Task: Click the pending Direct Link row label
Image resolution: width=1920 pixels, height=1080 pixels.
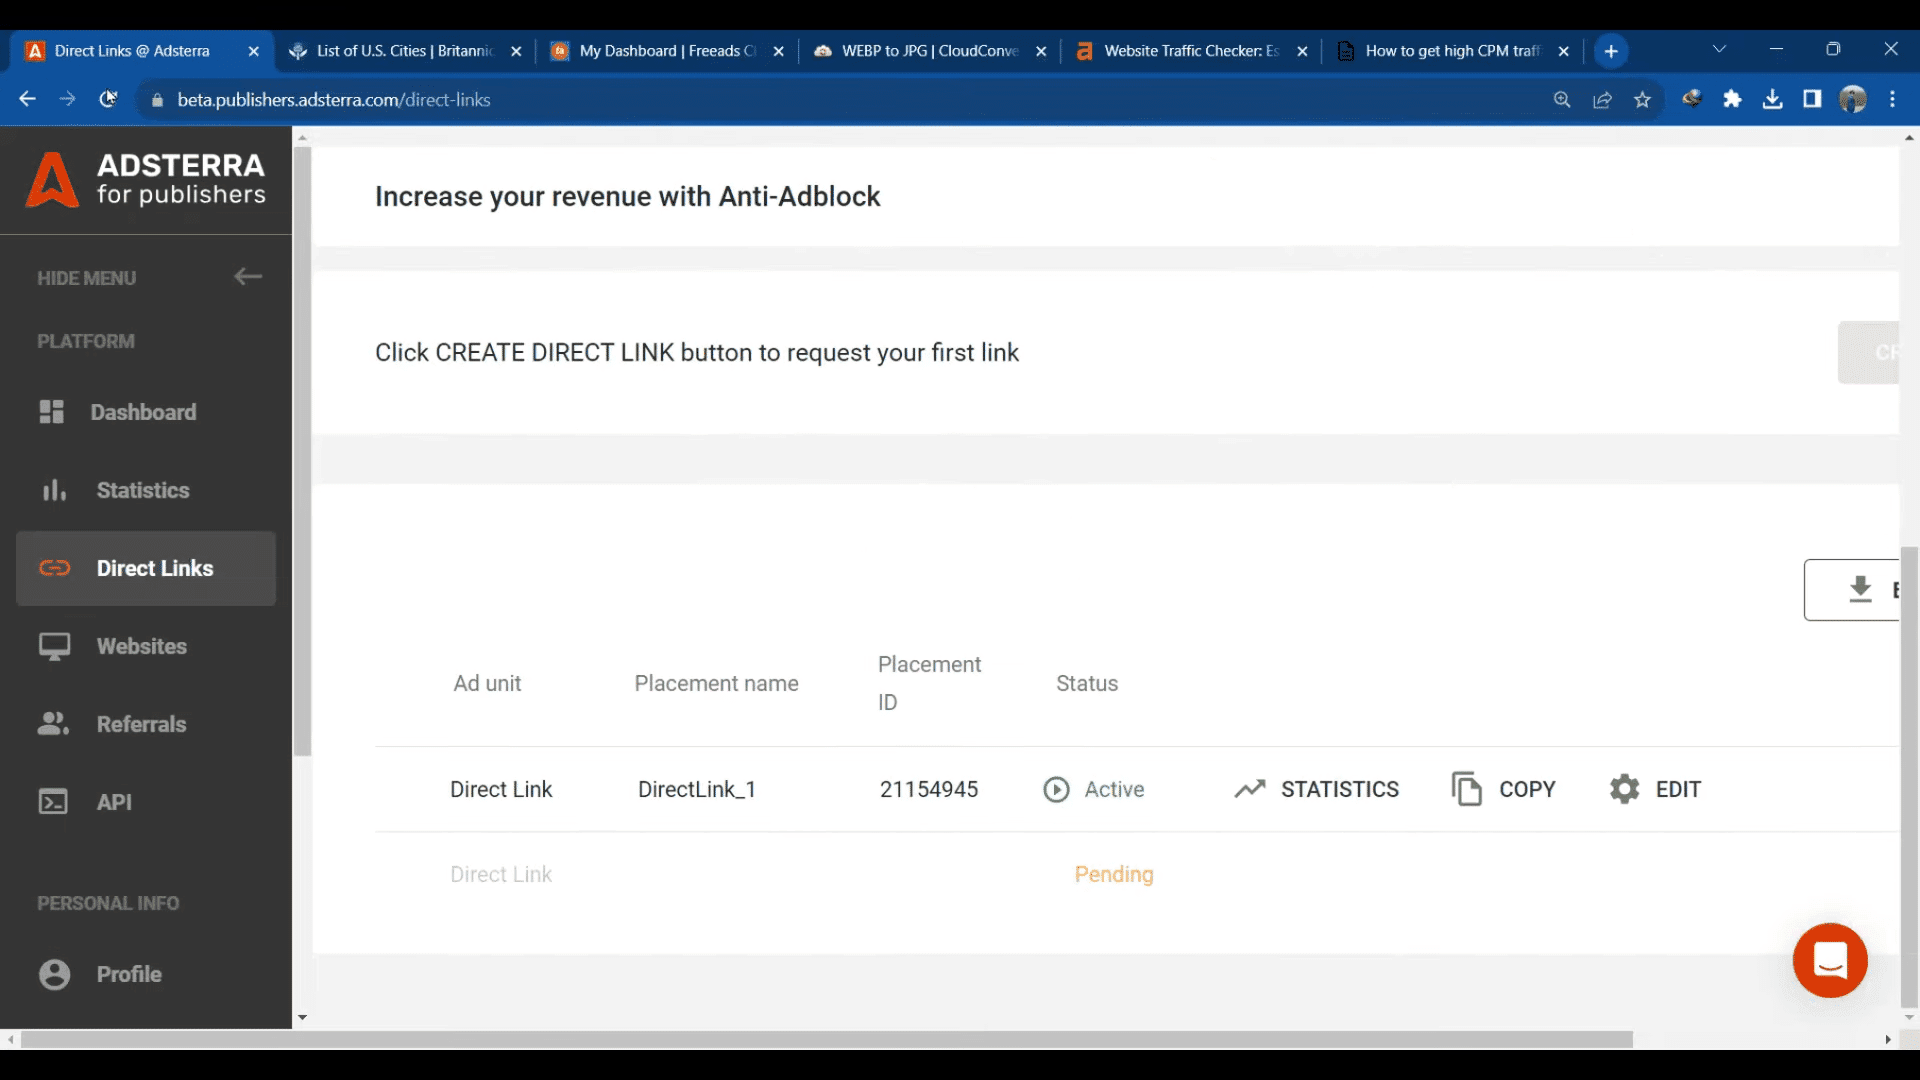Action: click(x=501, y=874)
